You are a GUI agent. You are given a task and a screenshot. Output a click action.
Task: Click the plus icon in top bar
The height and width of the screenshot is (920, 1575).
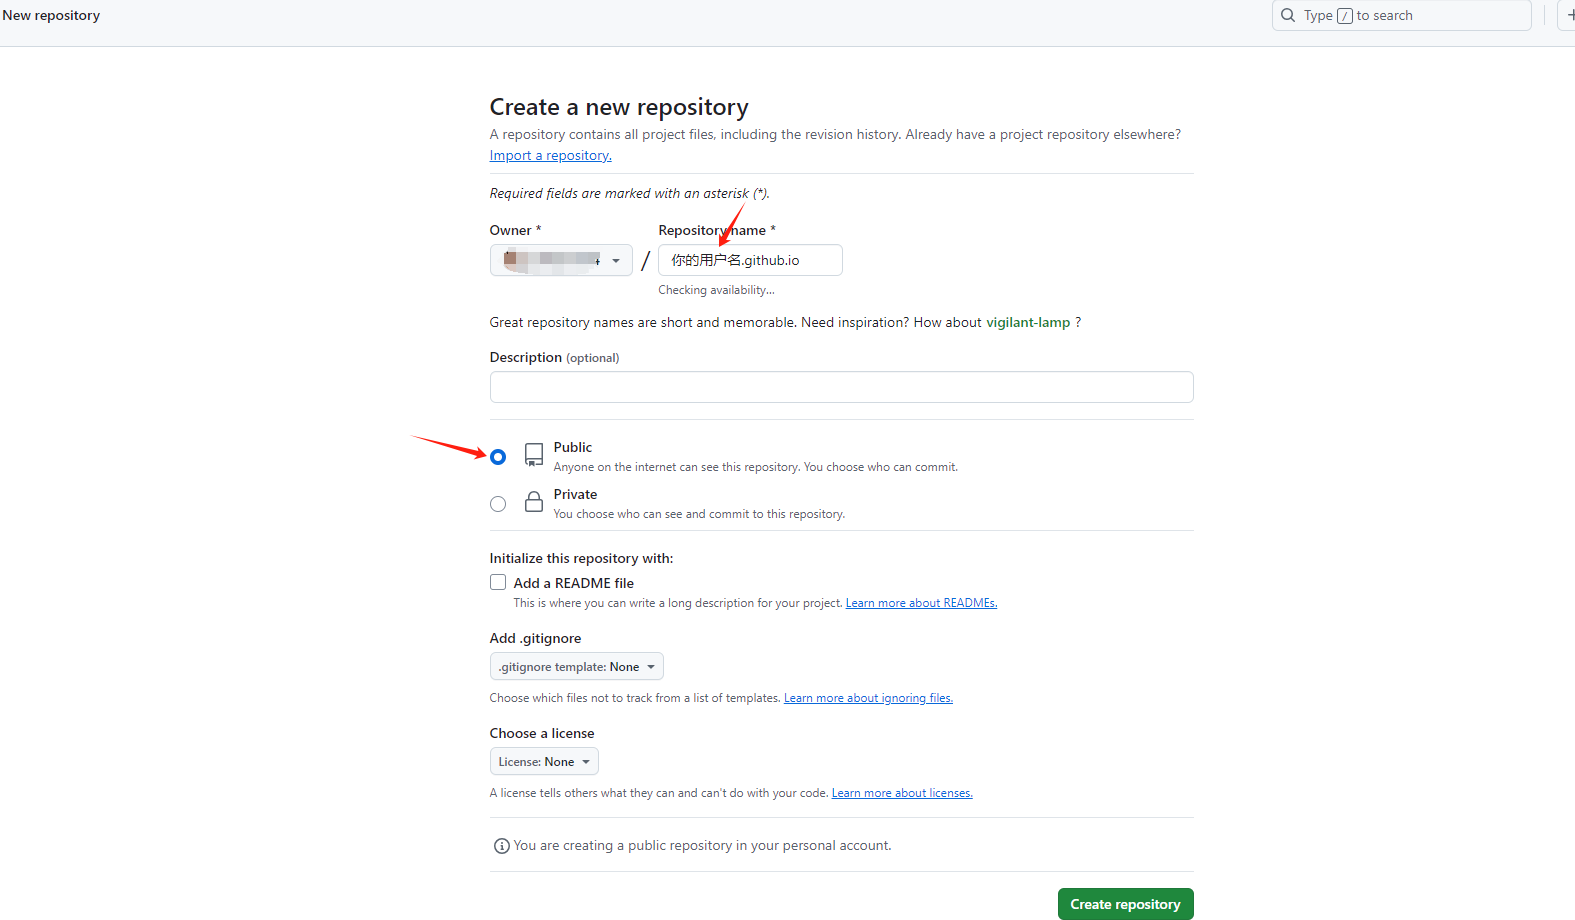pyautogui.click(x=1569, y=15)
